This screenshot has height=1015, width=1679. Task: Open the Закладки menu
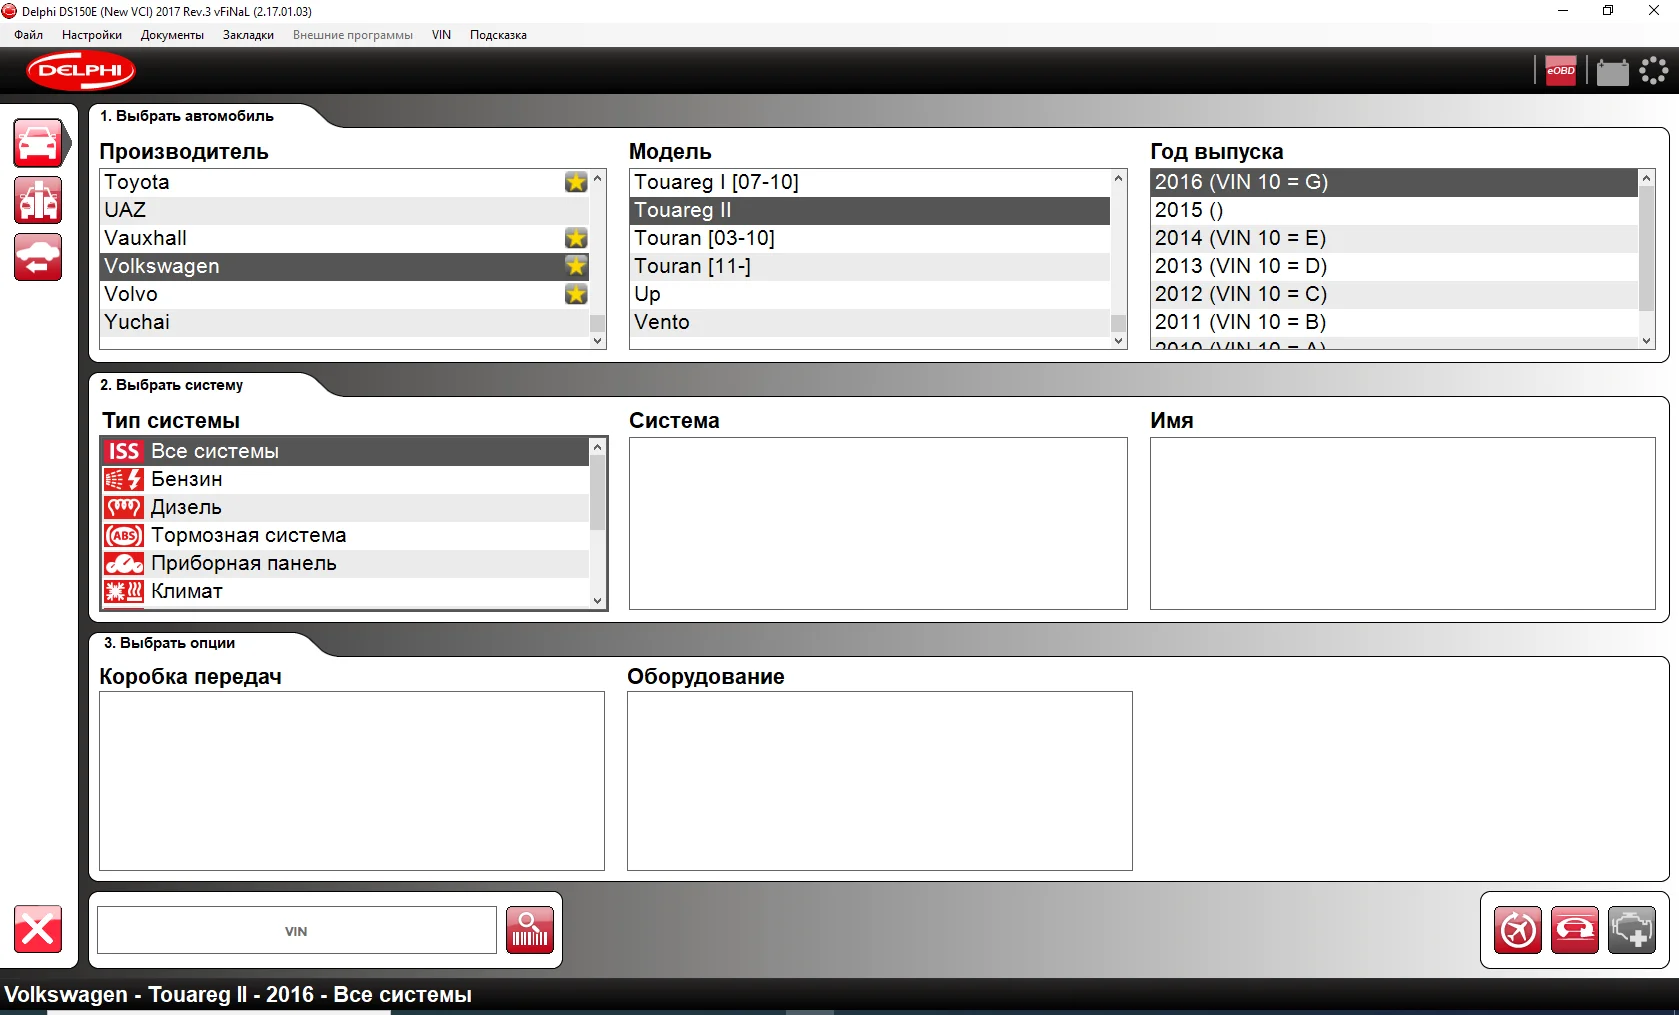click(x=248, y=35)
